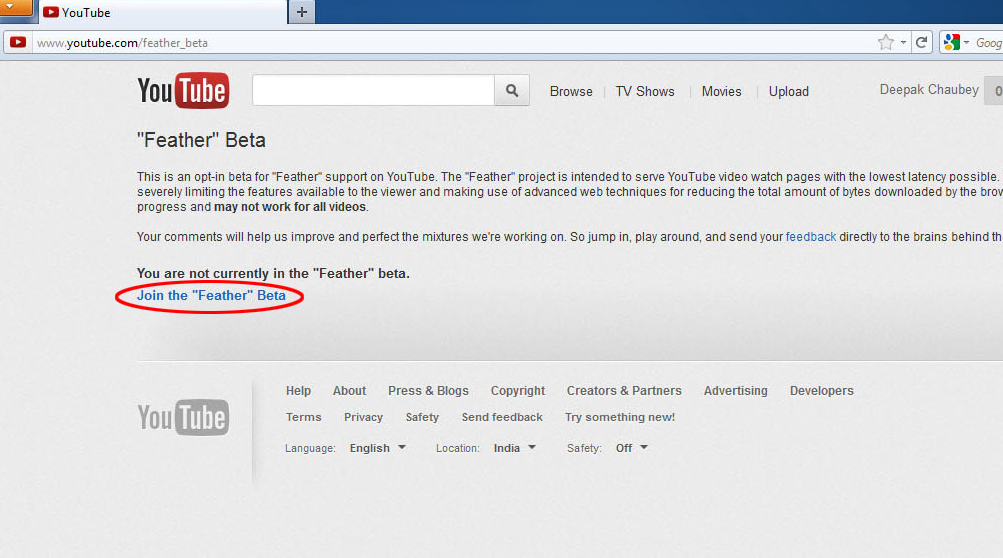The width and height of the screenshot is (1003, 558).
Task: Click Try something new! link
Action: pyautogui.click(x=620, y=417)
